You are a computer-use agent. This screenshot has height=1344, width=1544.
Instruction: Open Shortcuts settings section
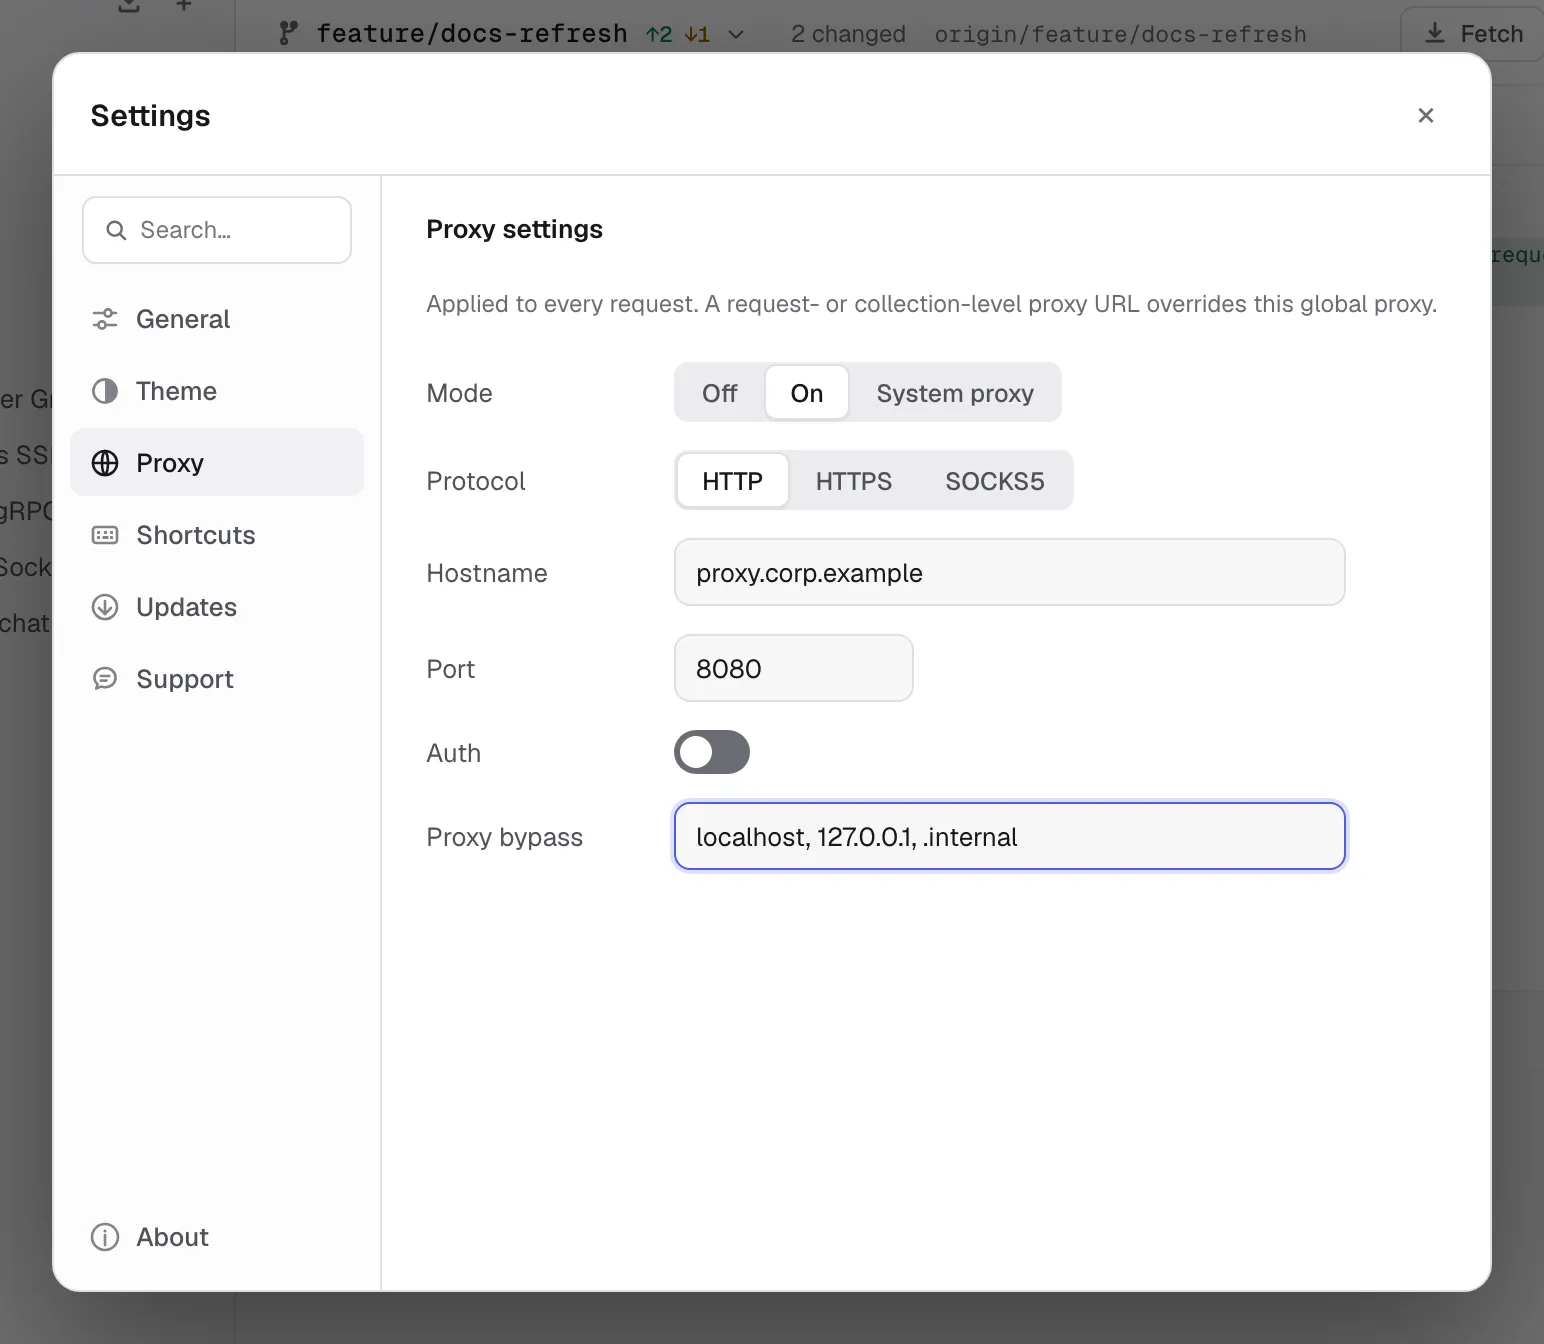[x=217, y=535]
